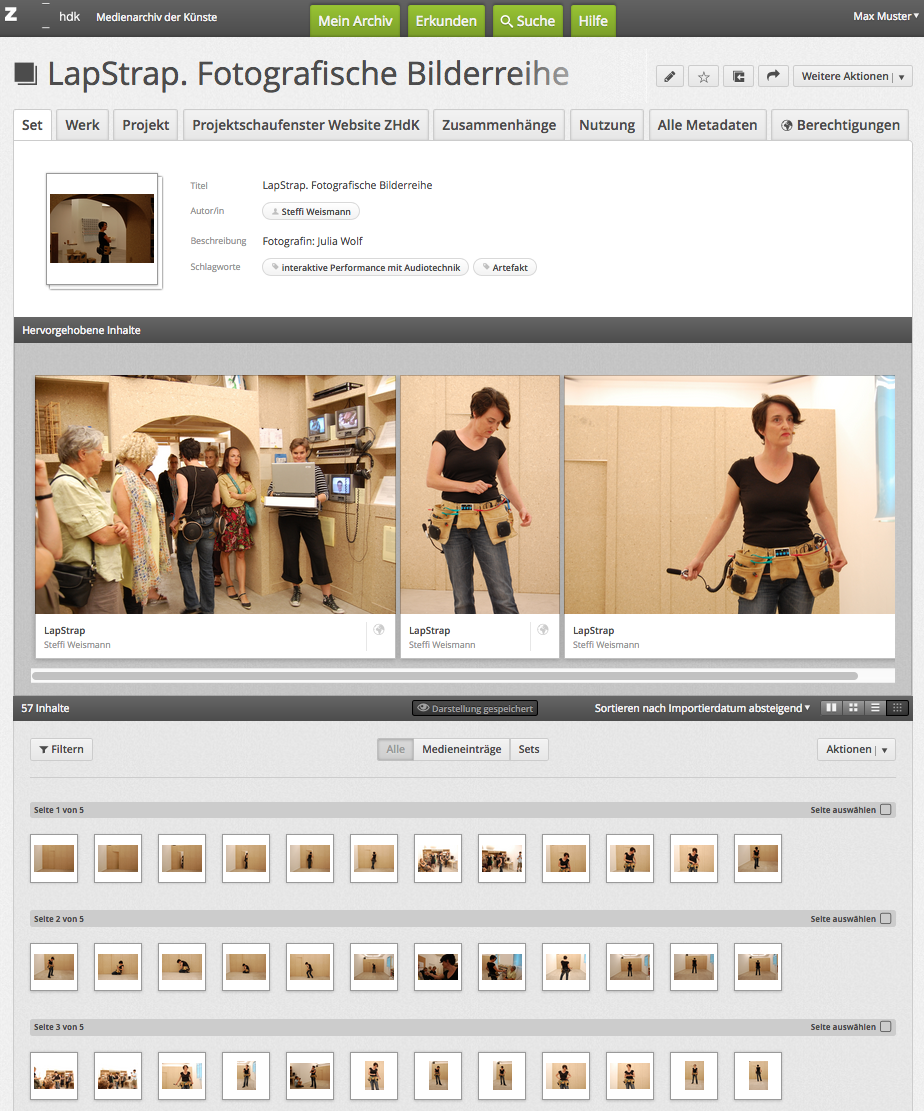
Task: Open the 'Aktionen' dropdown in content list
Action: (x=855, y=749)
